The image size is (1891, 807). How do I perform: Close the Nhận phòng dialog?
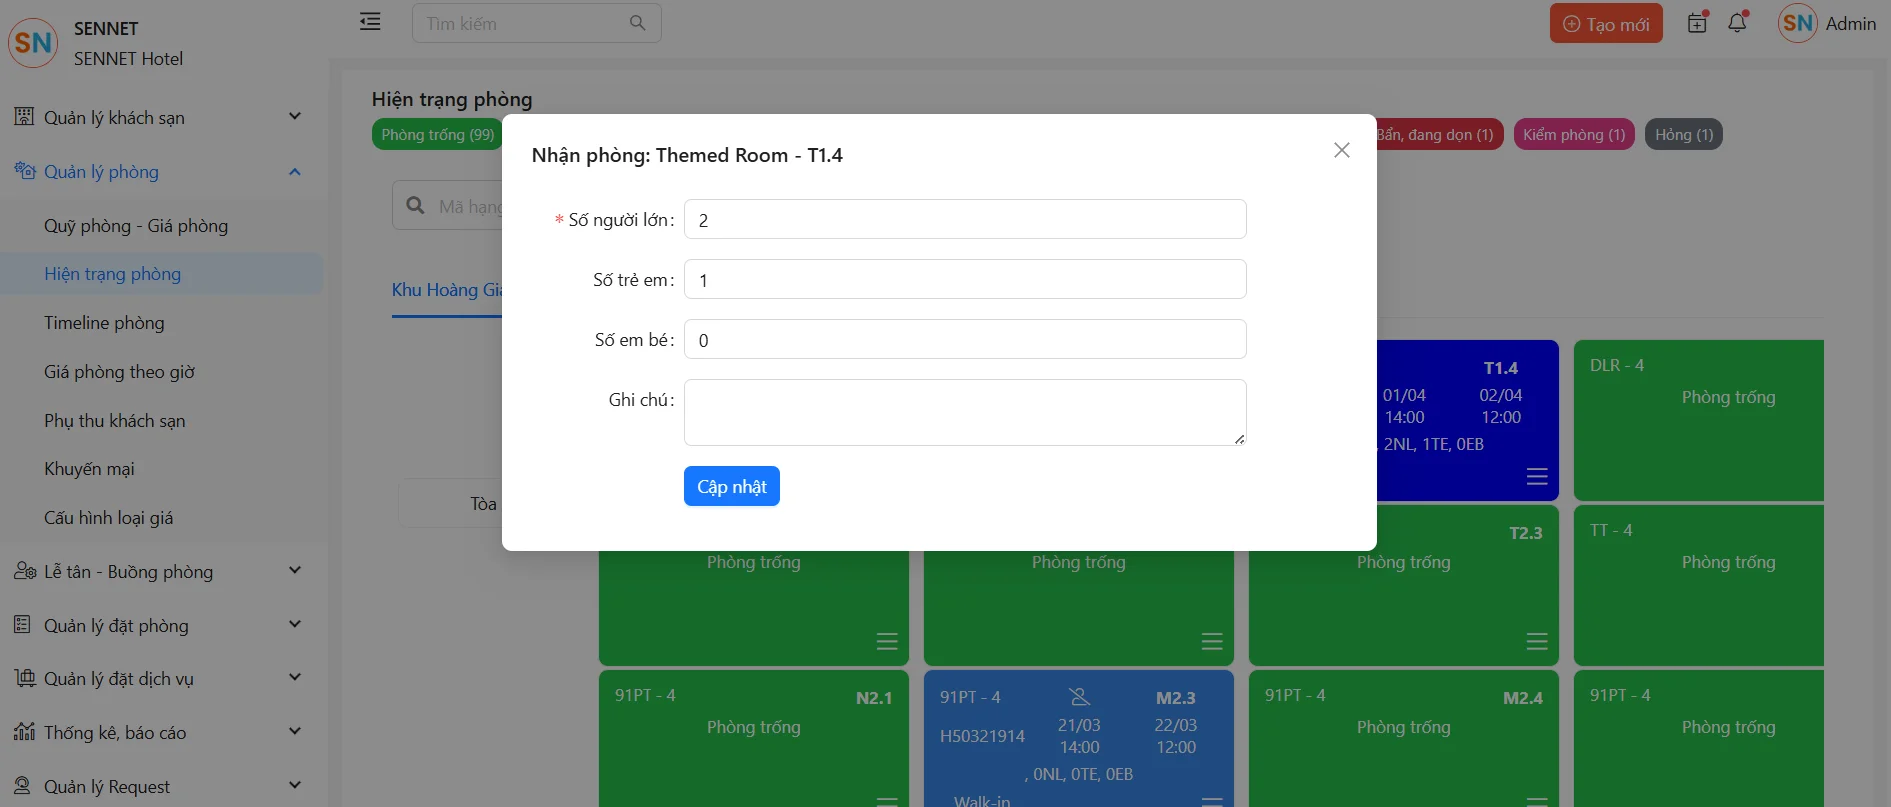(x=1341, y=150)
